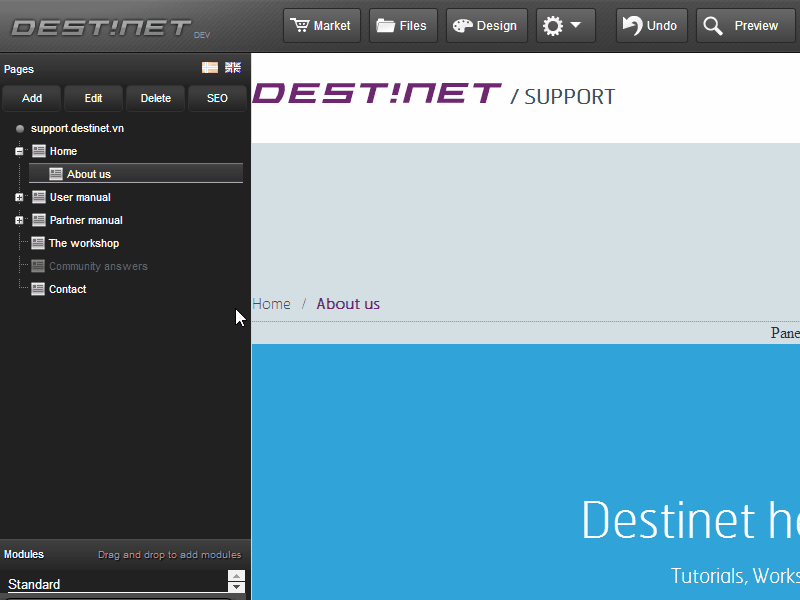Select the greyed Community answers page

tap(97, 266)
